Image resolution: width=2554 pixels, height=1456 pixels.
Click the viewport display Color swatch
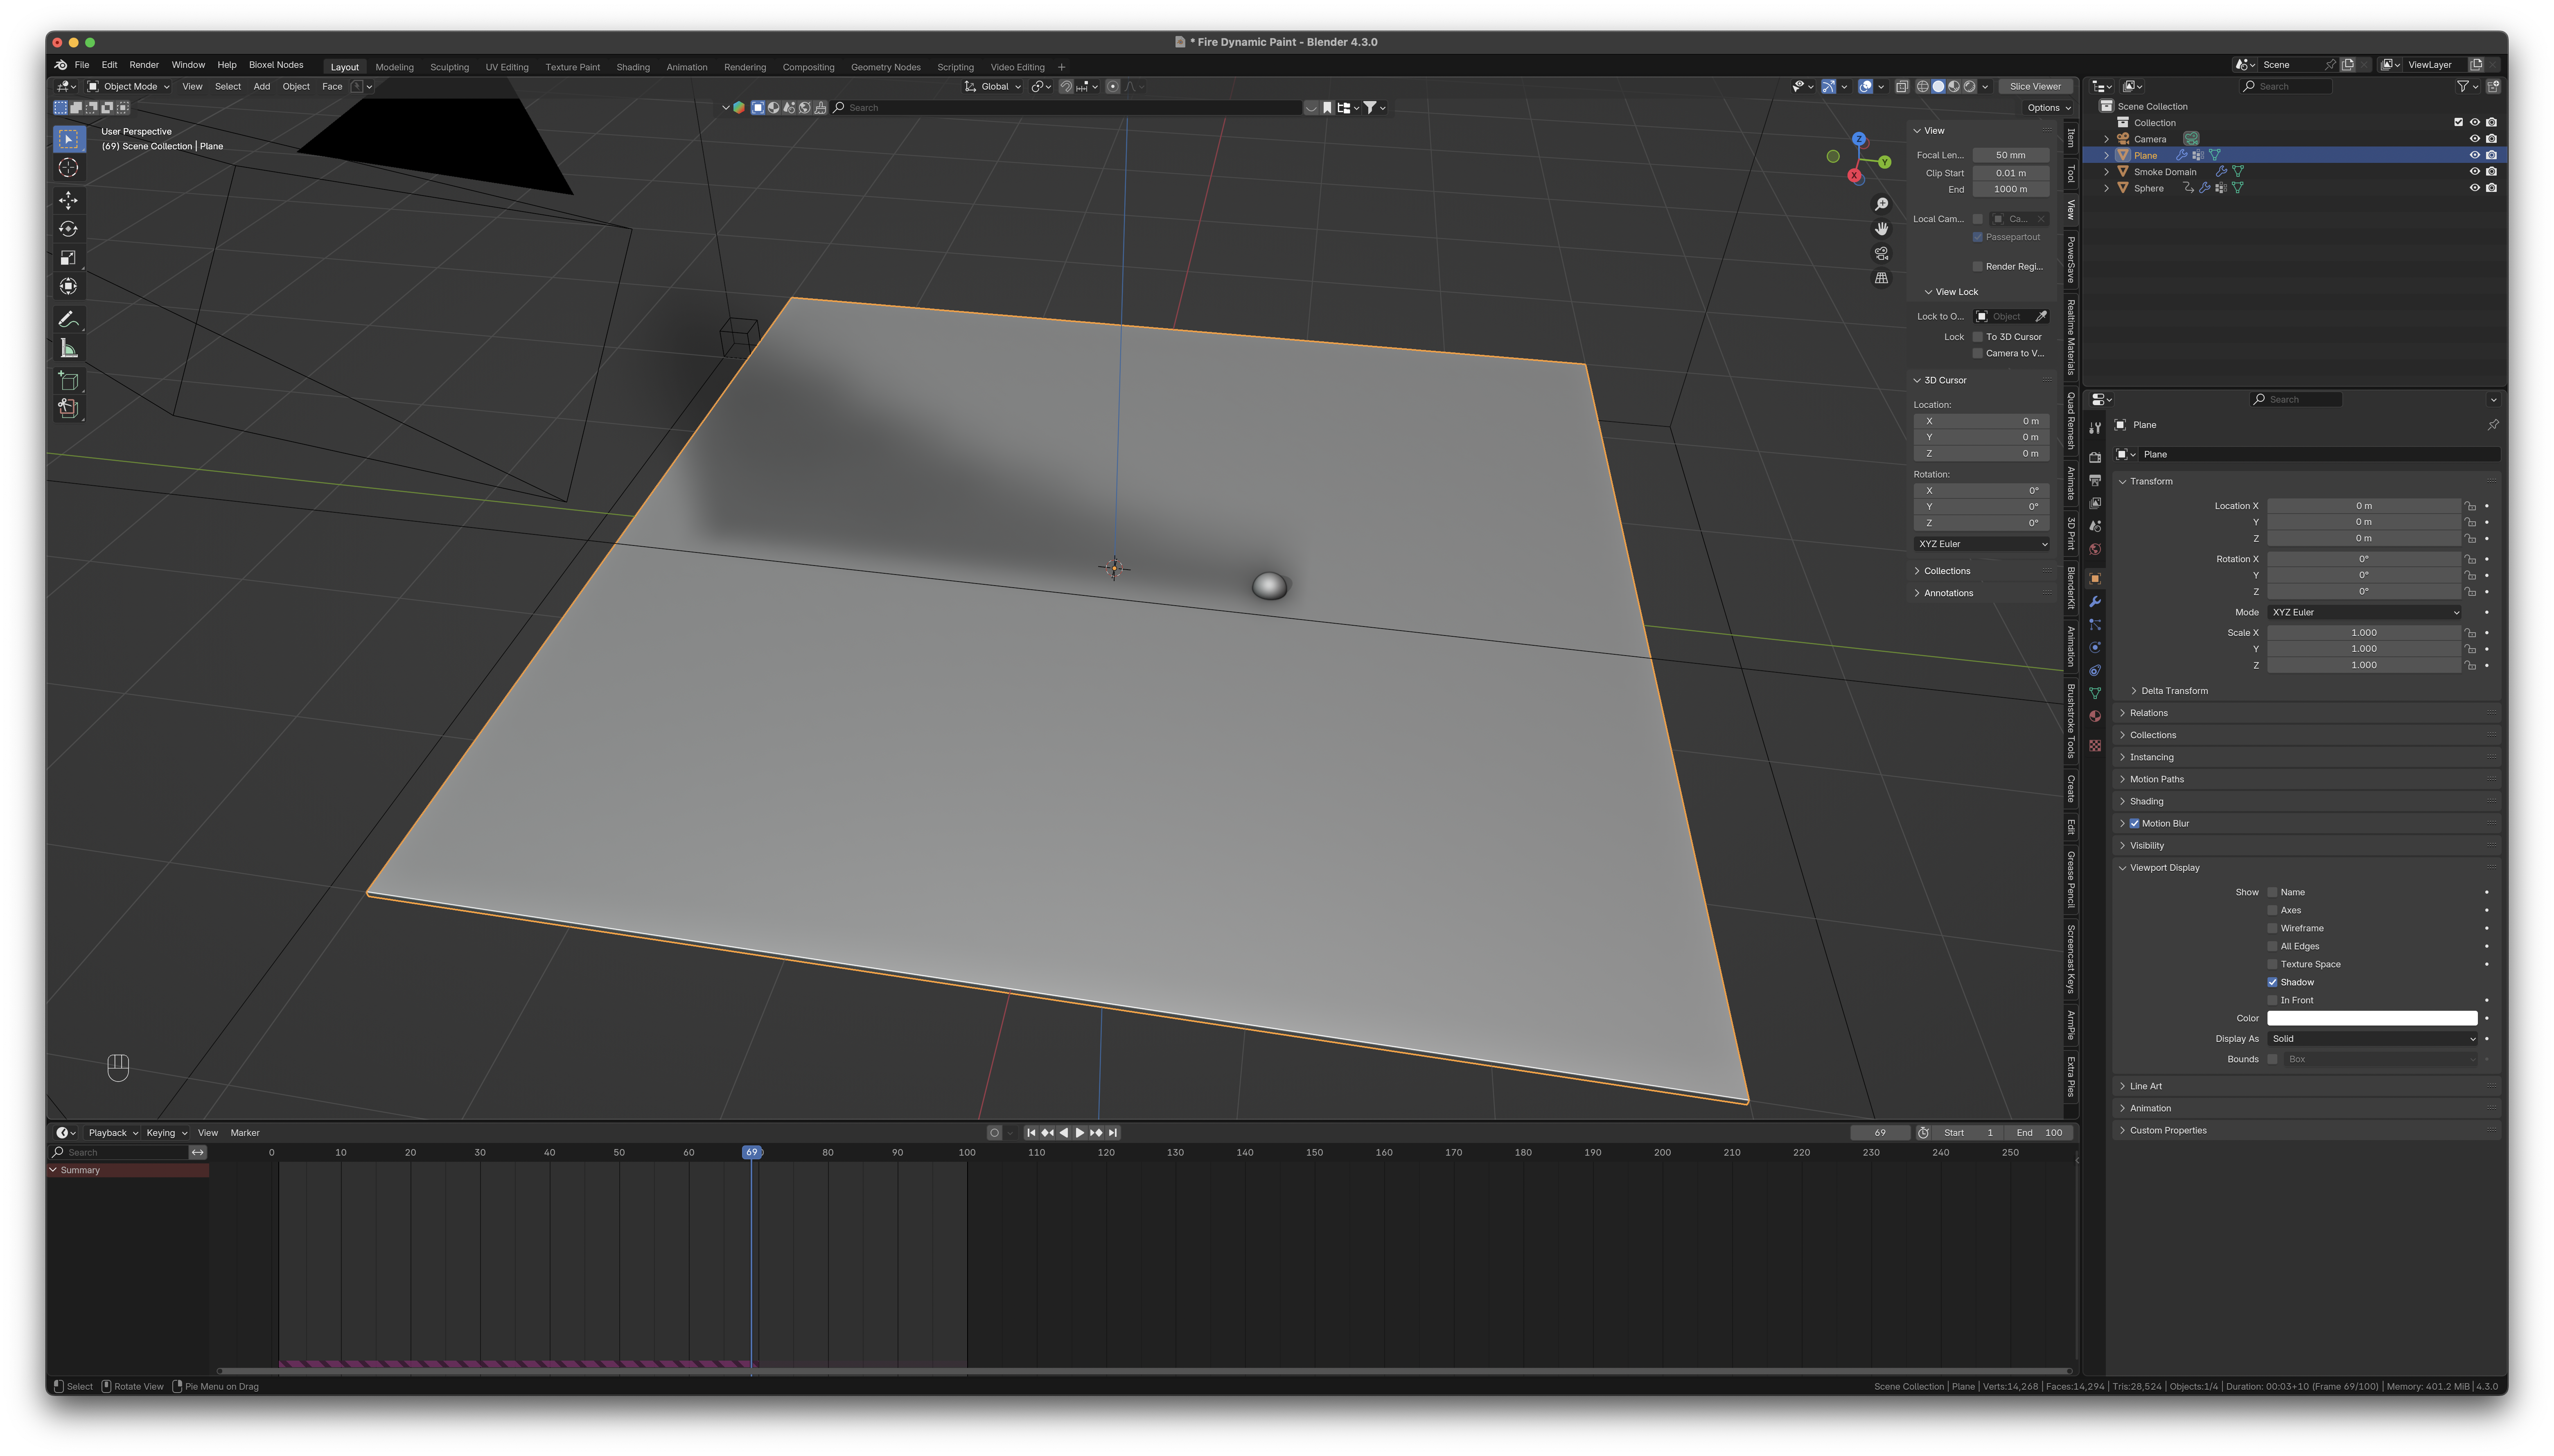[x=2372, y=1019]
